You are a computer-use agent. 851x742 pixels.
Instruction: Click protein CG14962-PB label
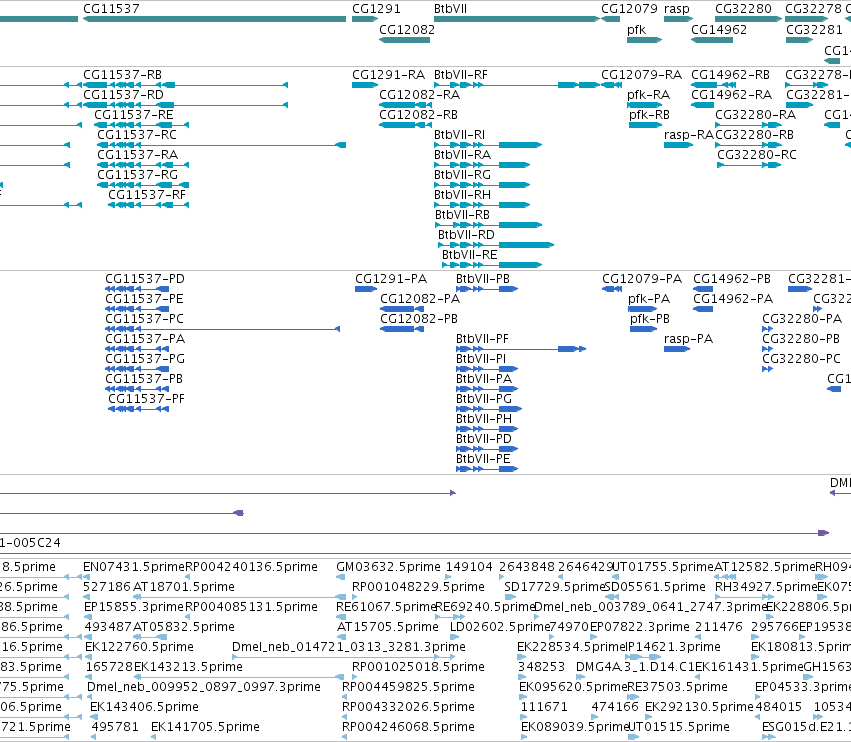[x=732, y=279]
